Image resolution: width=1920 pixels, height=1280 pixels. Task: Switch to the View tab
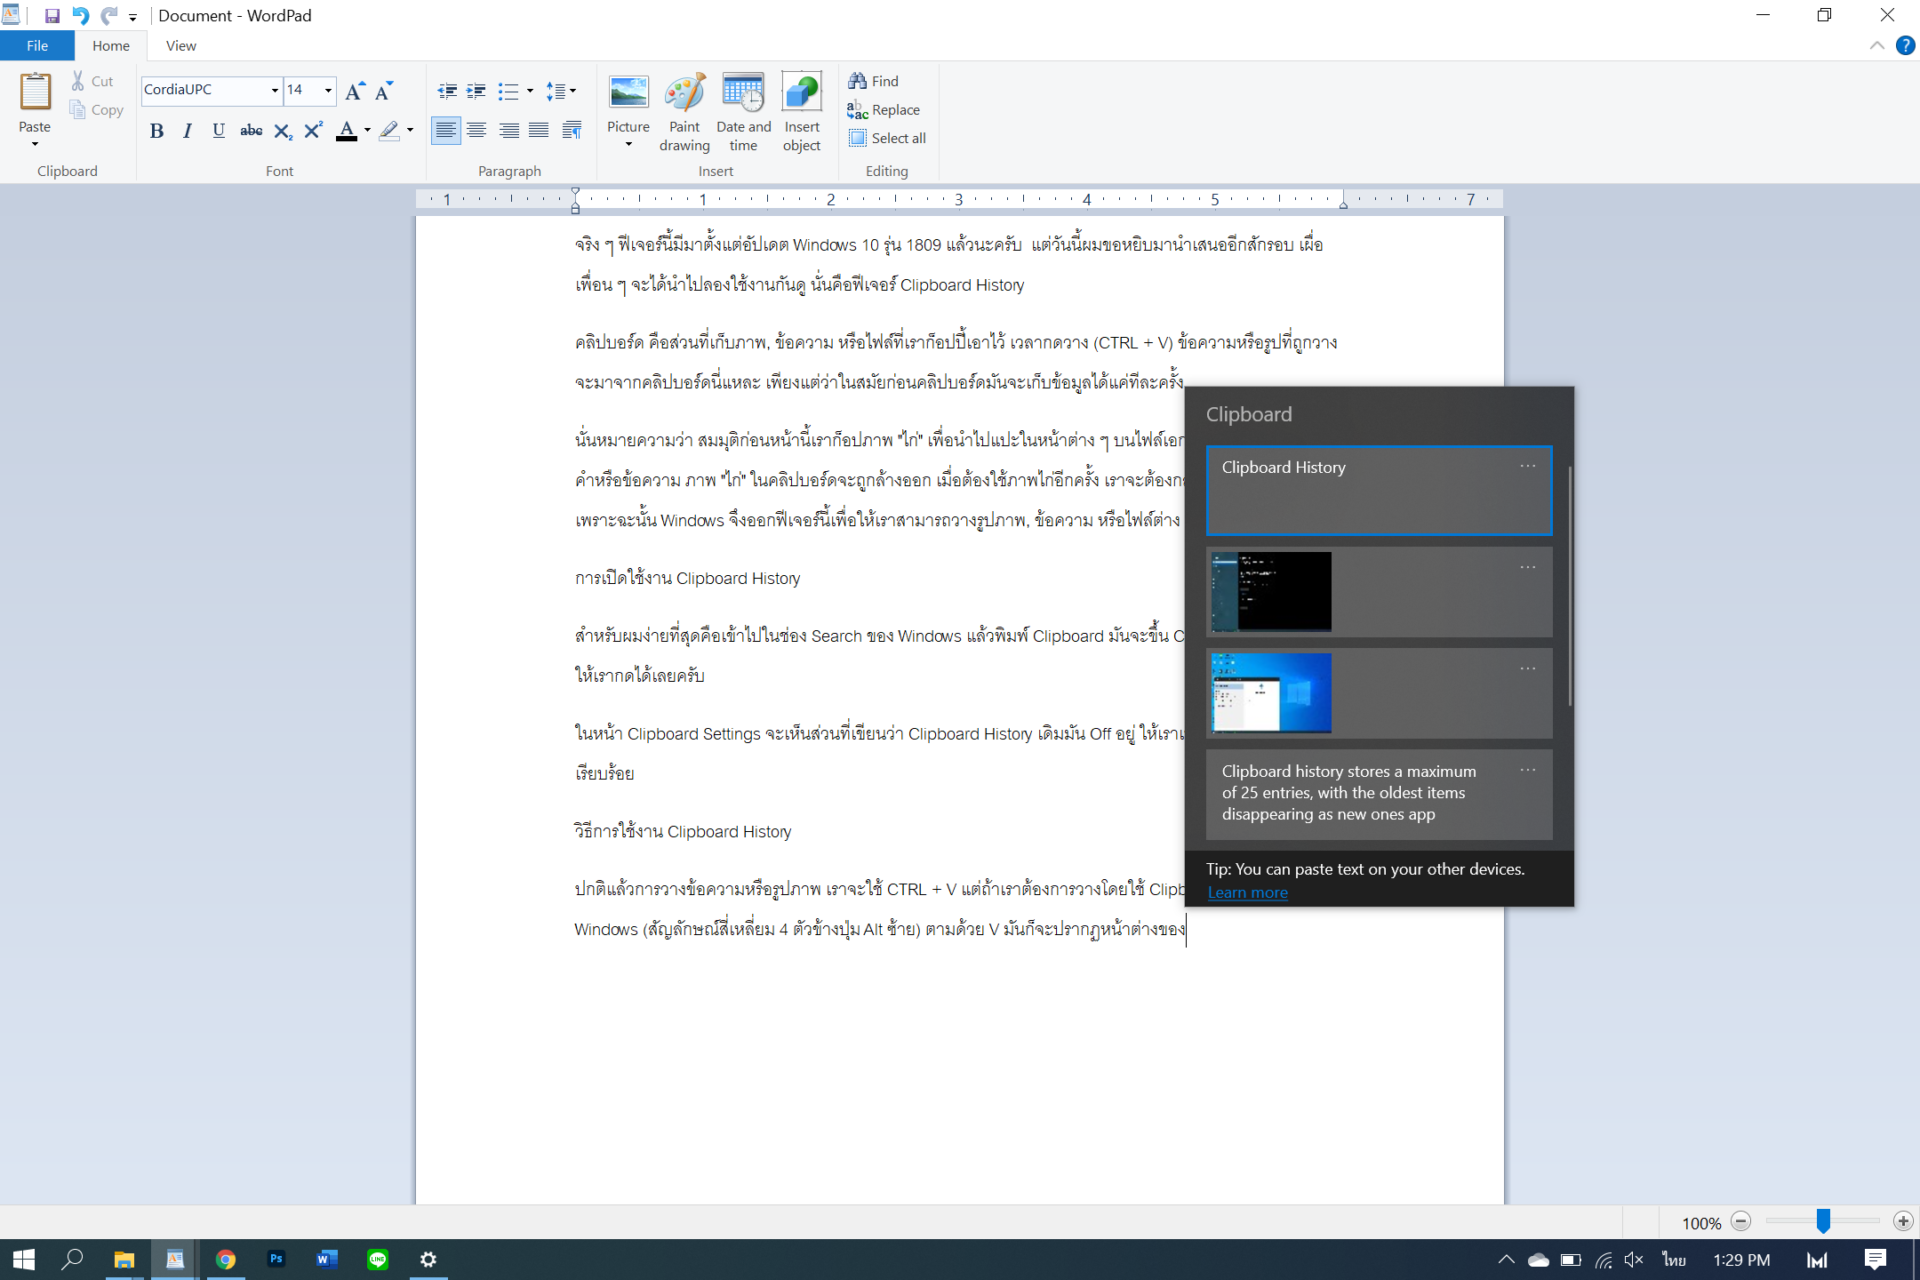180,45
